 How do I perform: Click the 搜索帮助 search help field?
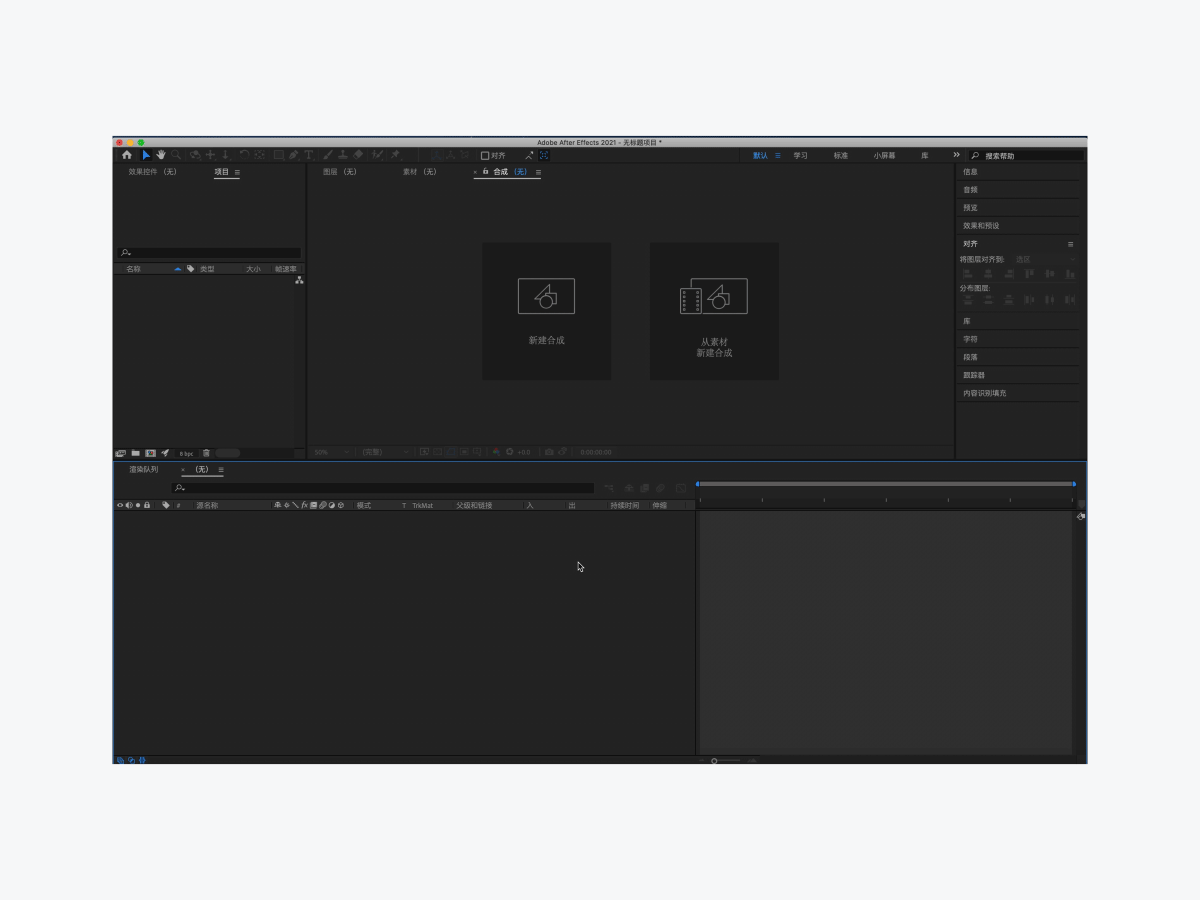1026,156
